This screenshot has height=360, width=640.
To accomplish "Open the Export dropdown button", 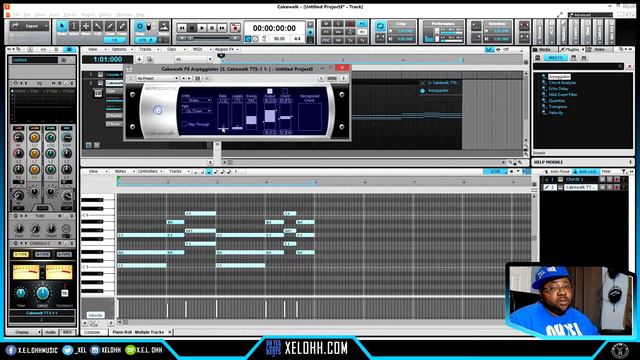I will [x=29, y=26].
